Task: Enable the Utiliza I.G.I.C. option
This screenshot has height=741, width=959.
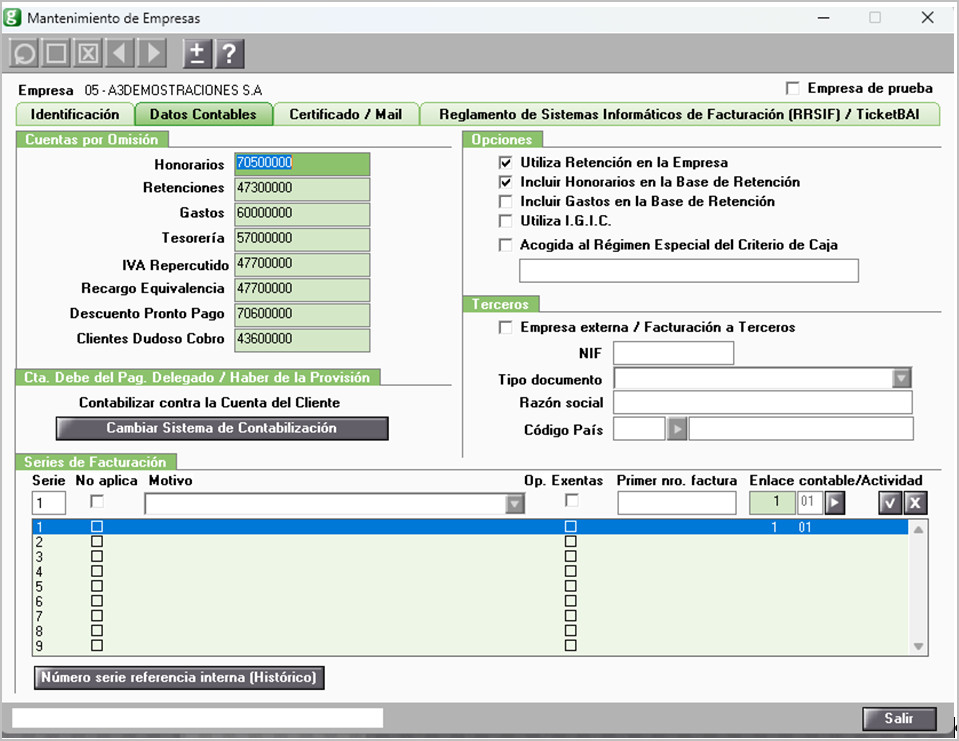Action: pos(506,221)
